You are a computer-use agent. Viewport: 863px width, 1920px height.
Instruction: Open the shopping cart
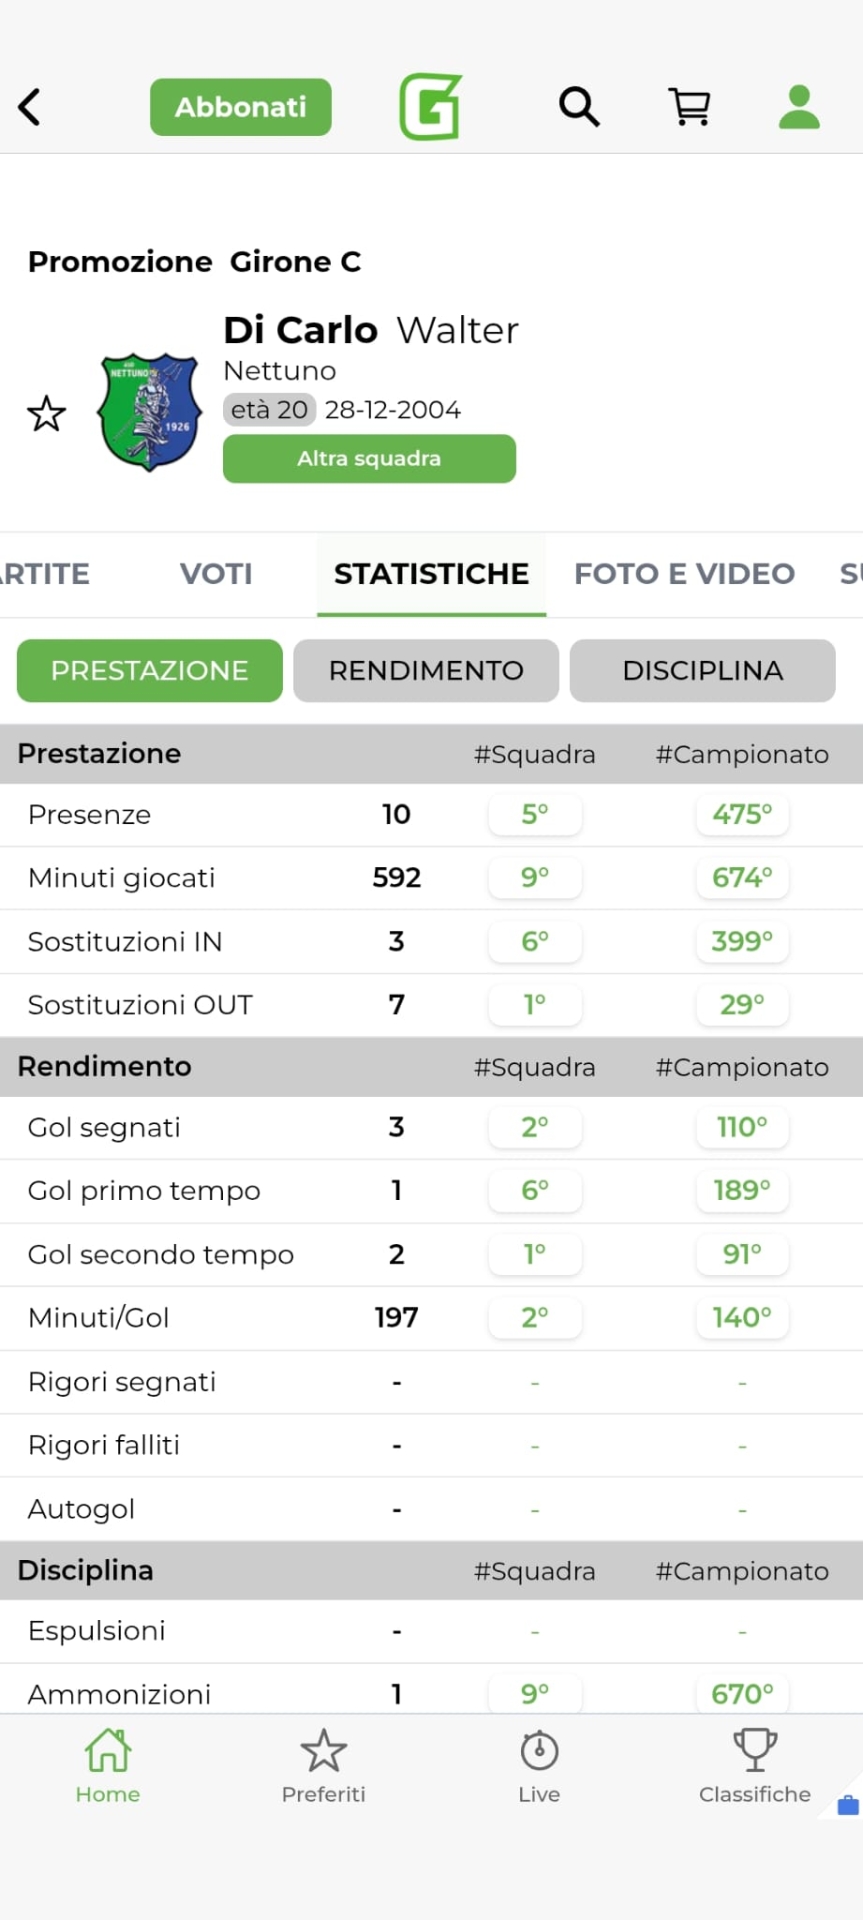[x=689, y=106]
